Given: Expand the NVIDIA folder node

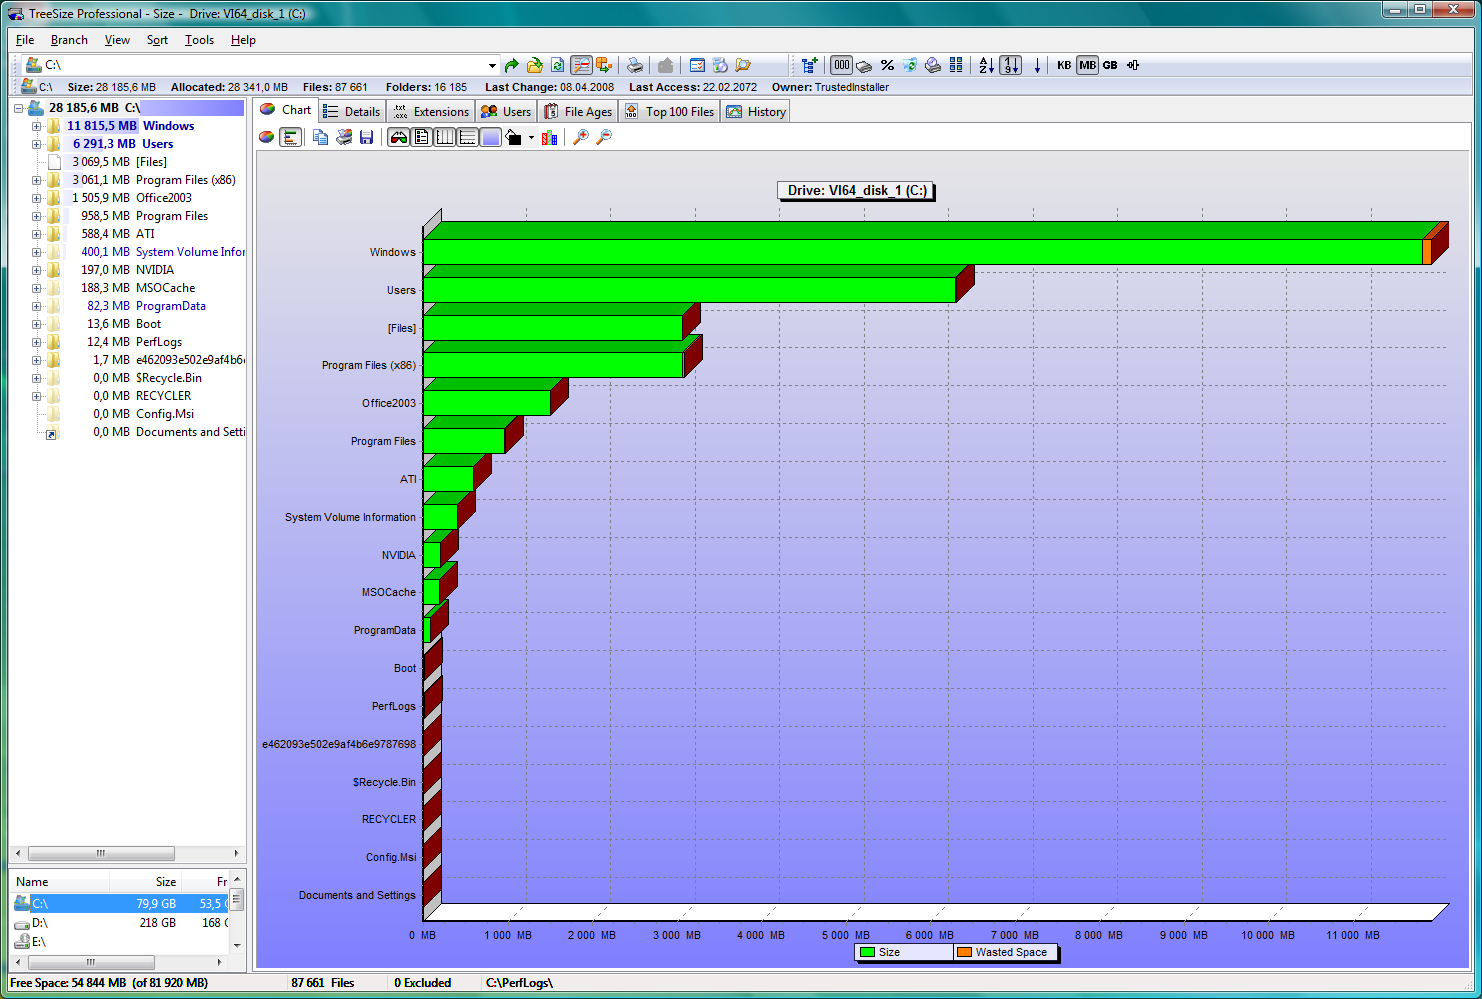Looking at the screenshot, I should 36,270.
